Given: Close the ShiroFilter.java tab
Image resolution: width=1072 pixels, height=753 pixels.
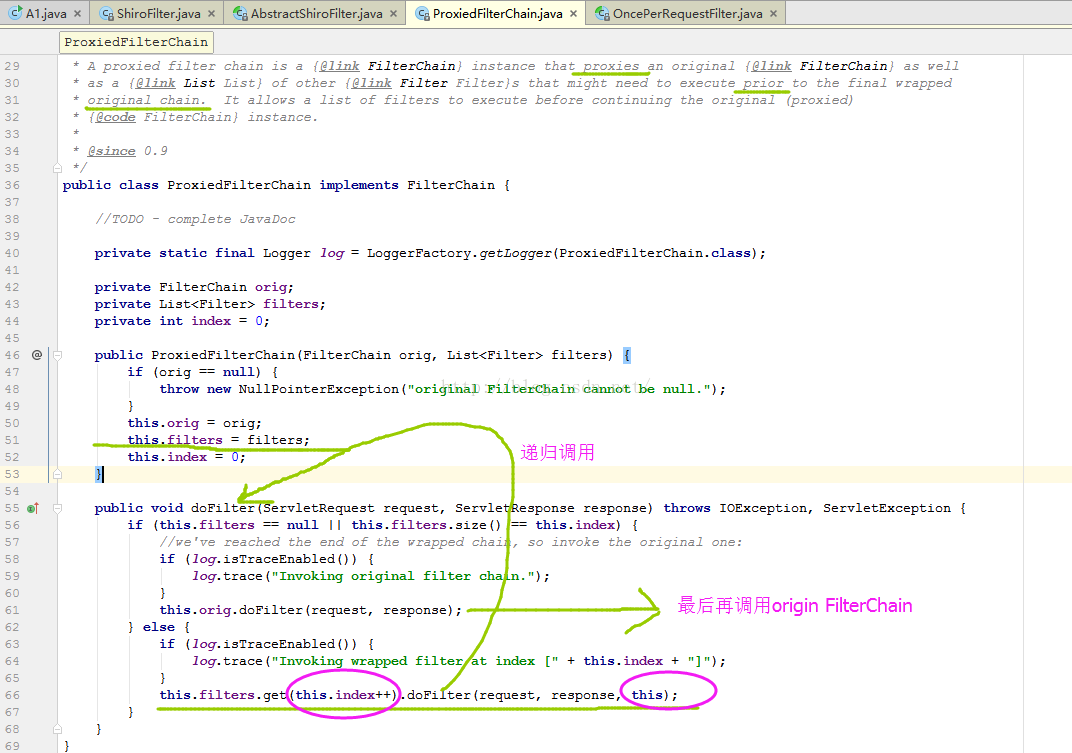Looking at the screenshot, I should tap(211, 14).
